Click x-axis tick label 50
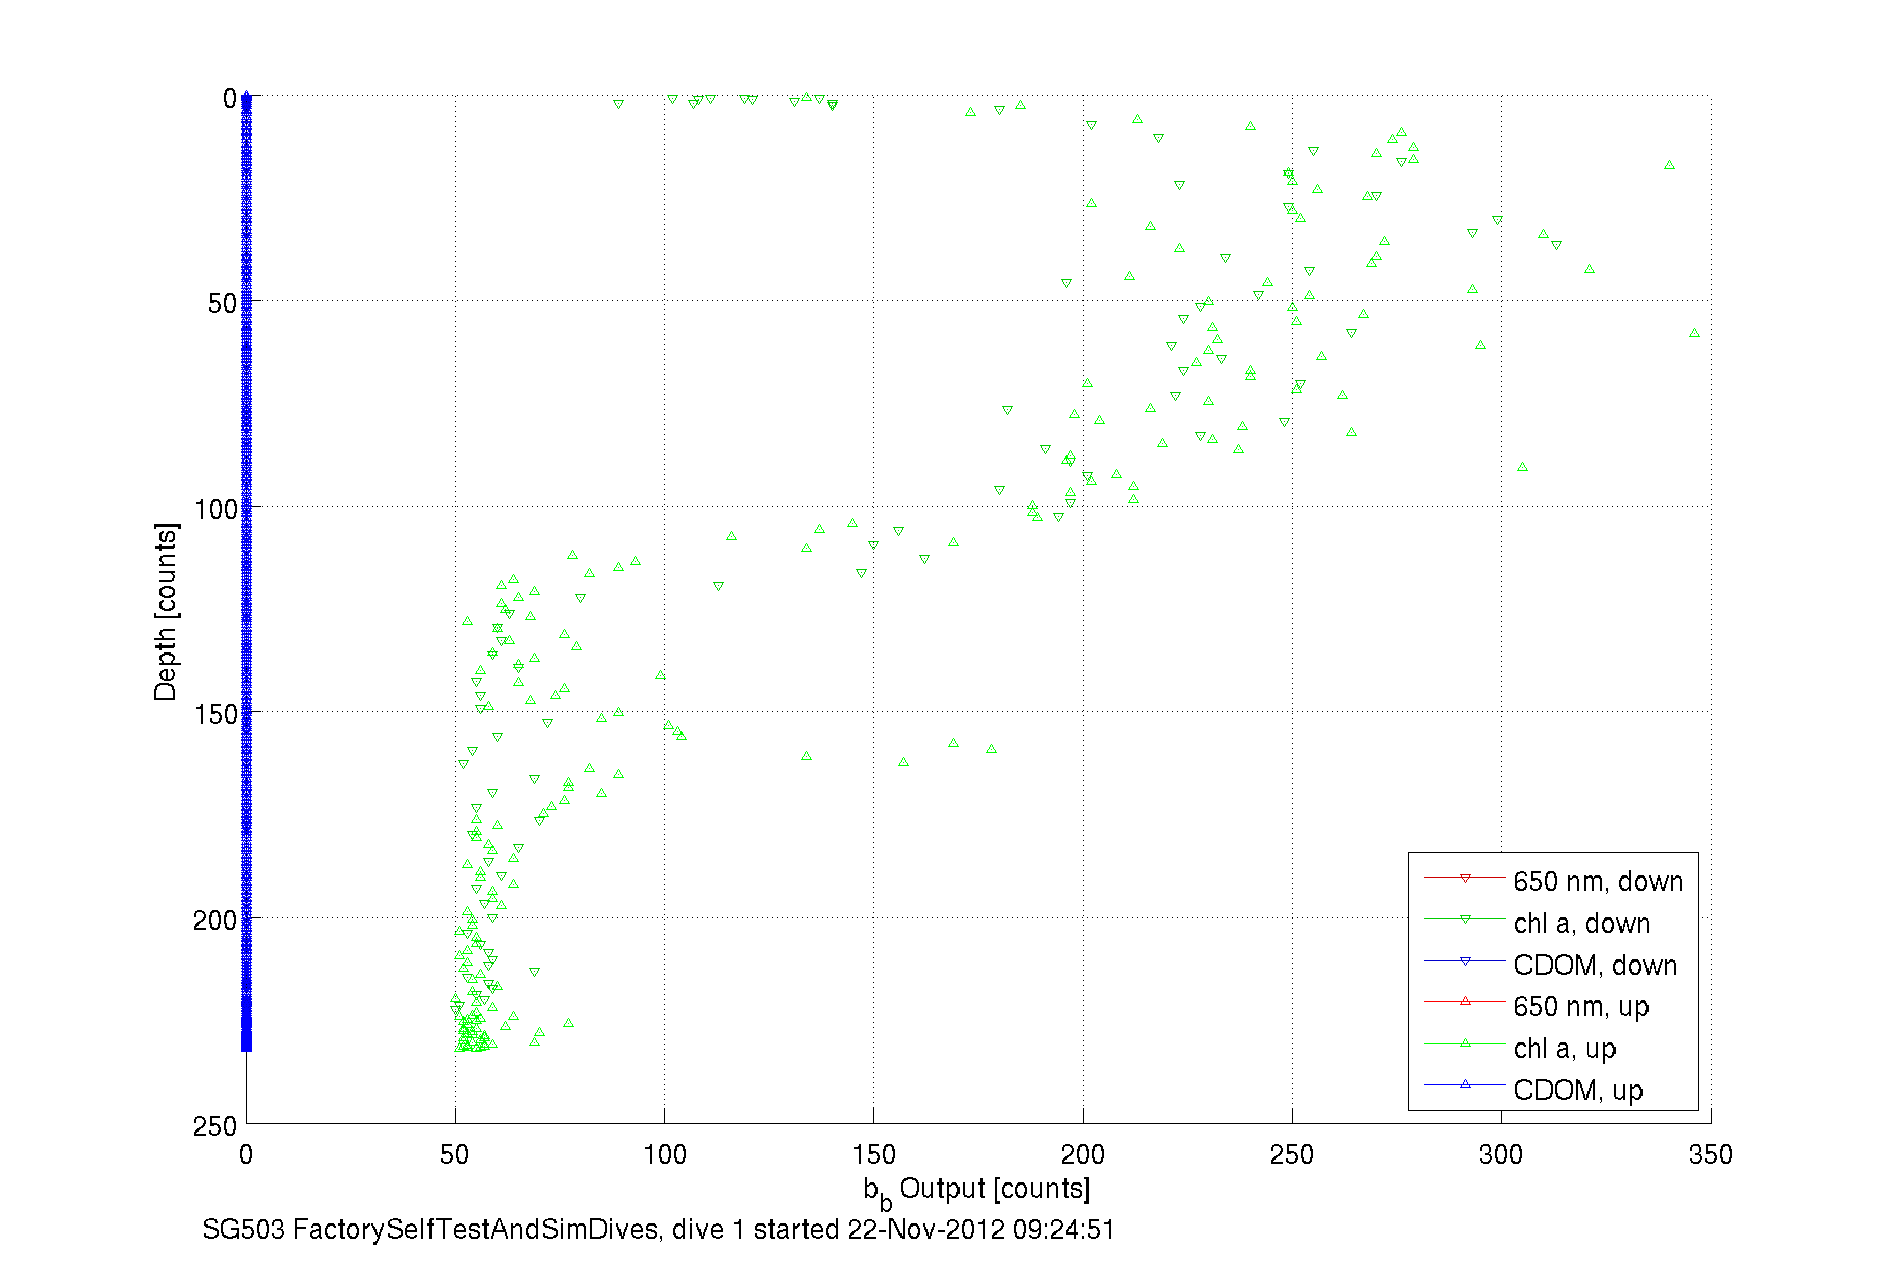 (x=455, y=1155)
